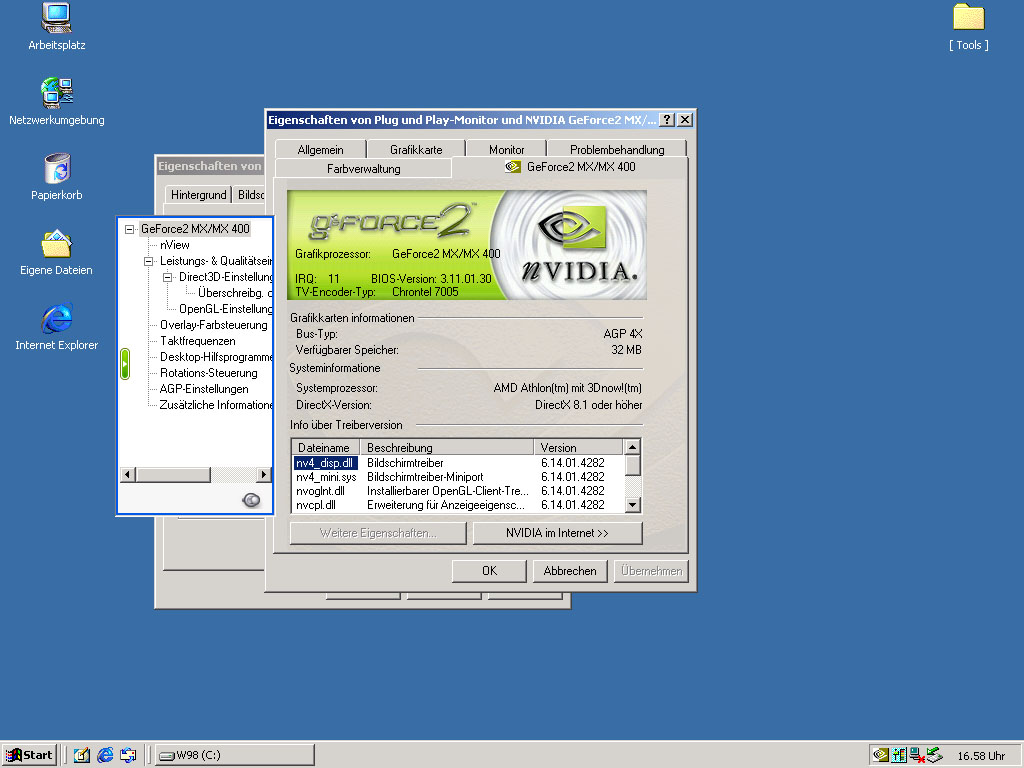Click the NVIDIA icon in system tray

(x=880, y=755)
